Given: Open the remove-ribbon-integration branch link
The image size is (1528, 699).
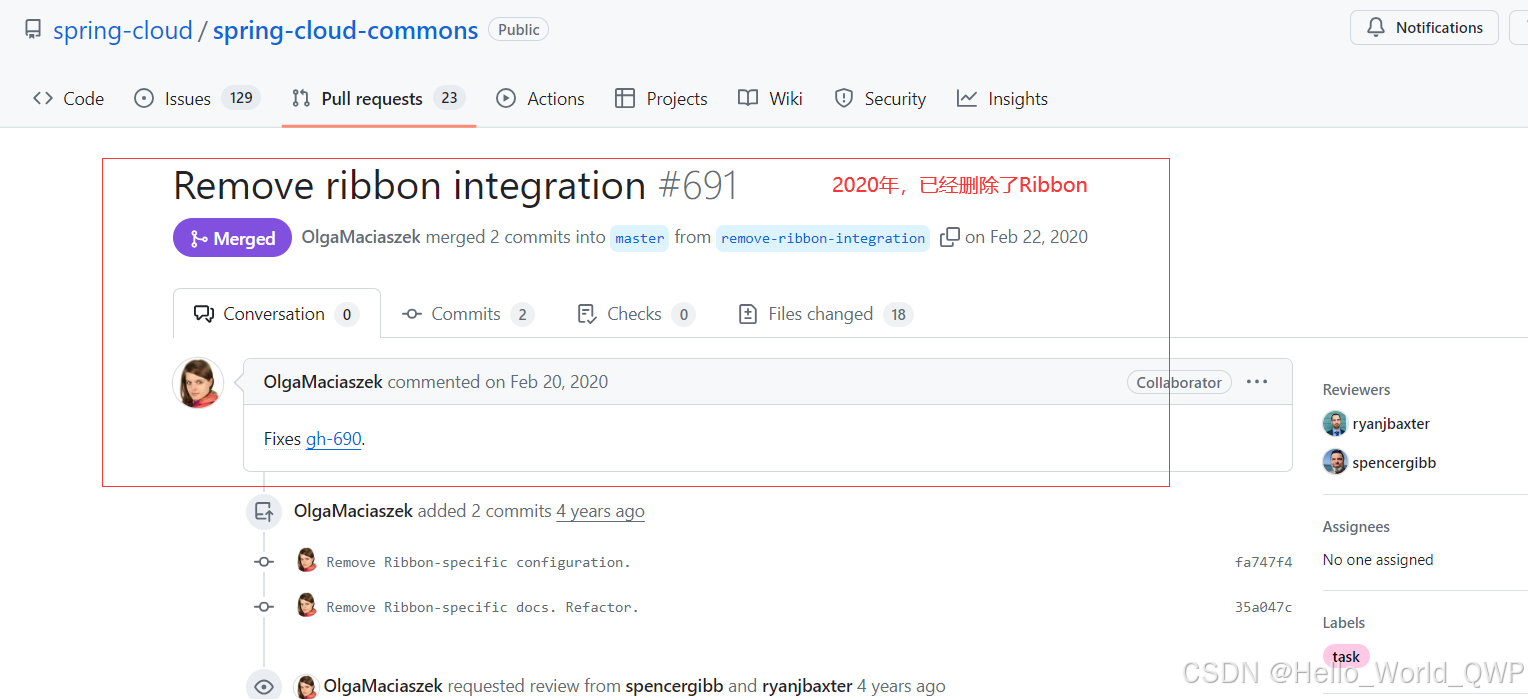Looking at the screenshot, I should pos(823,238).
